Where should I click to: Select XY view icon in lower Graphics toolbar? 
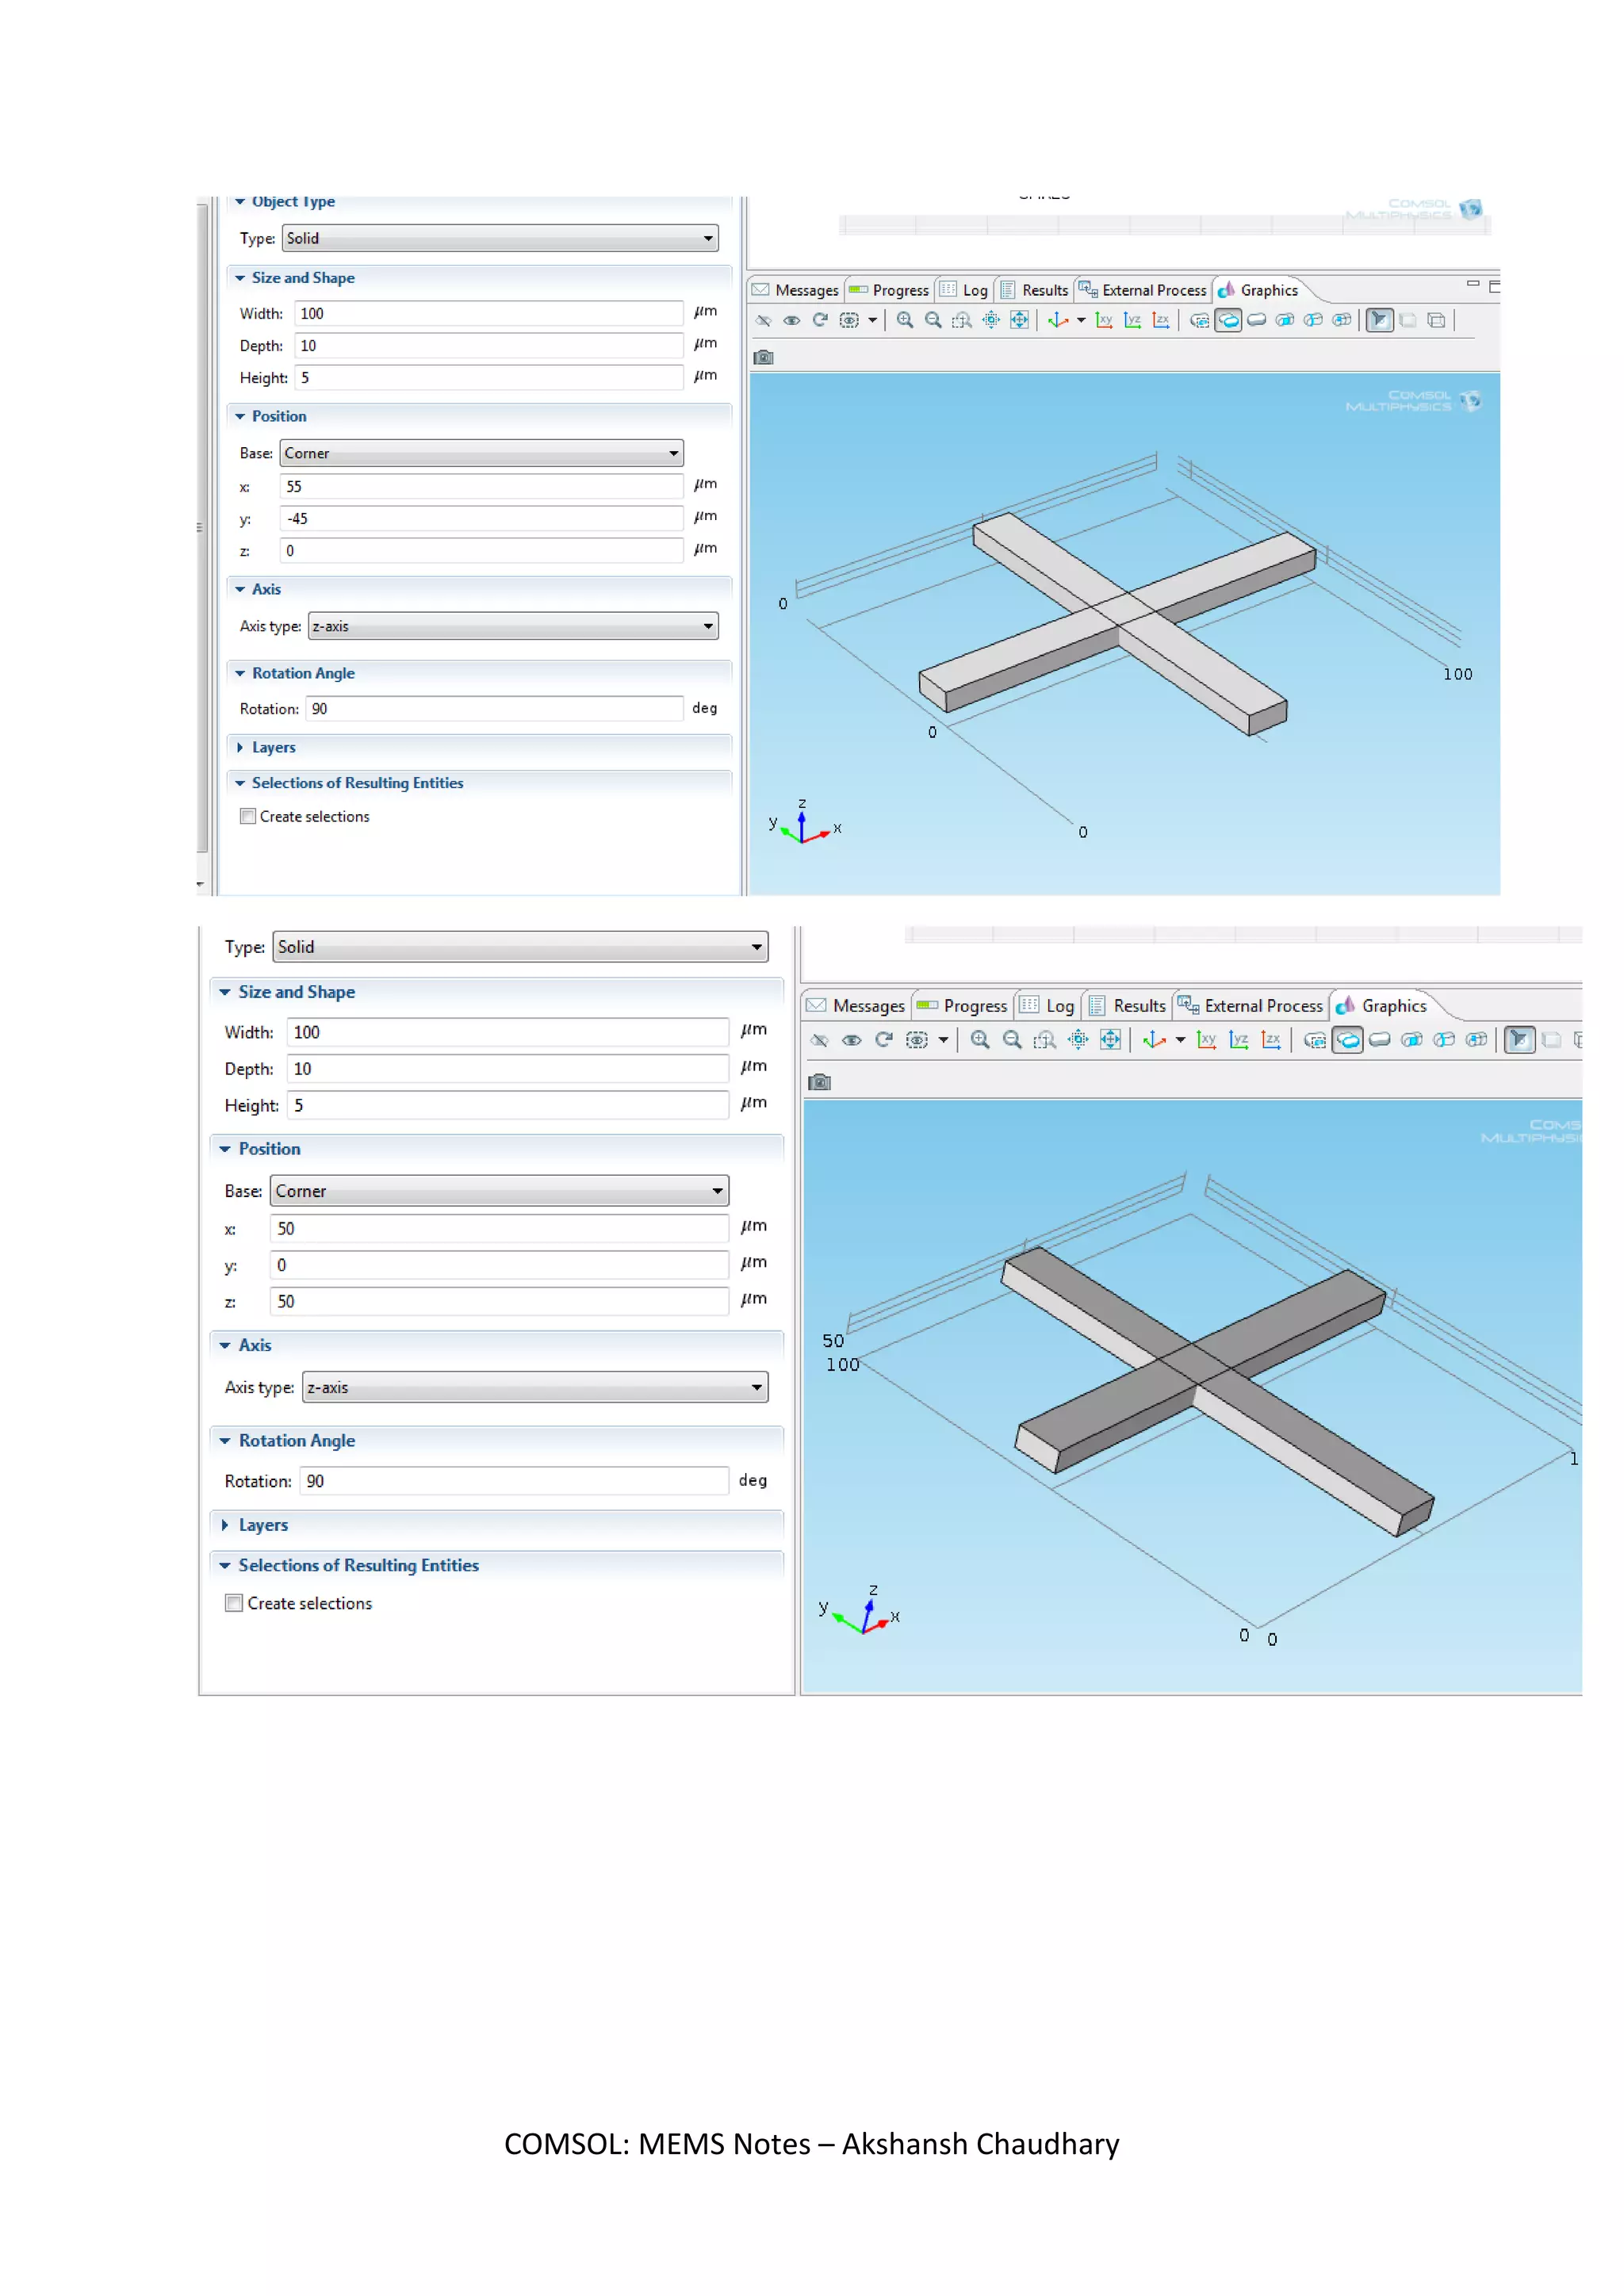(1207, 1040)
